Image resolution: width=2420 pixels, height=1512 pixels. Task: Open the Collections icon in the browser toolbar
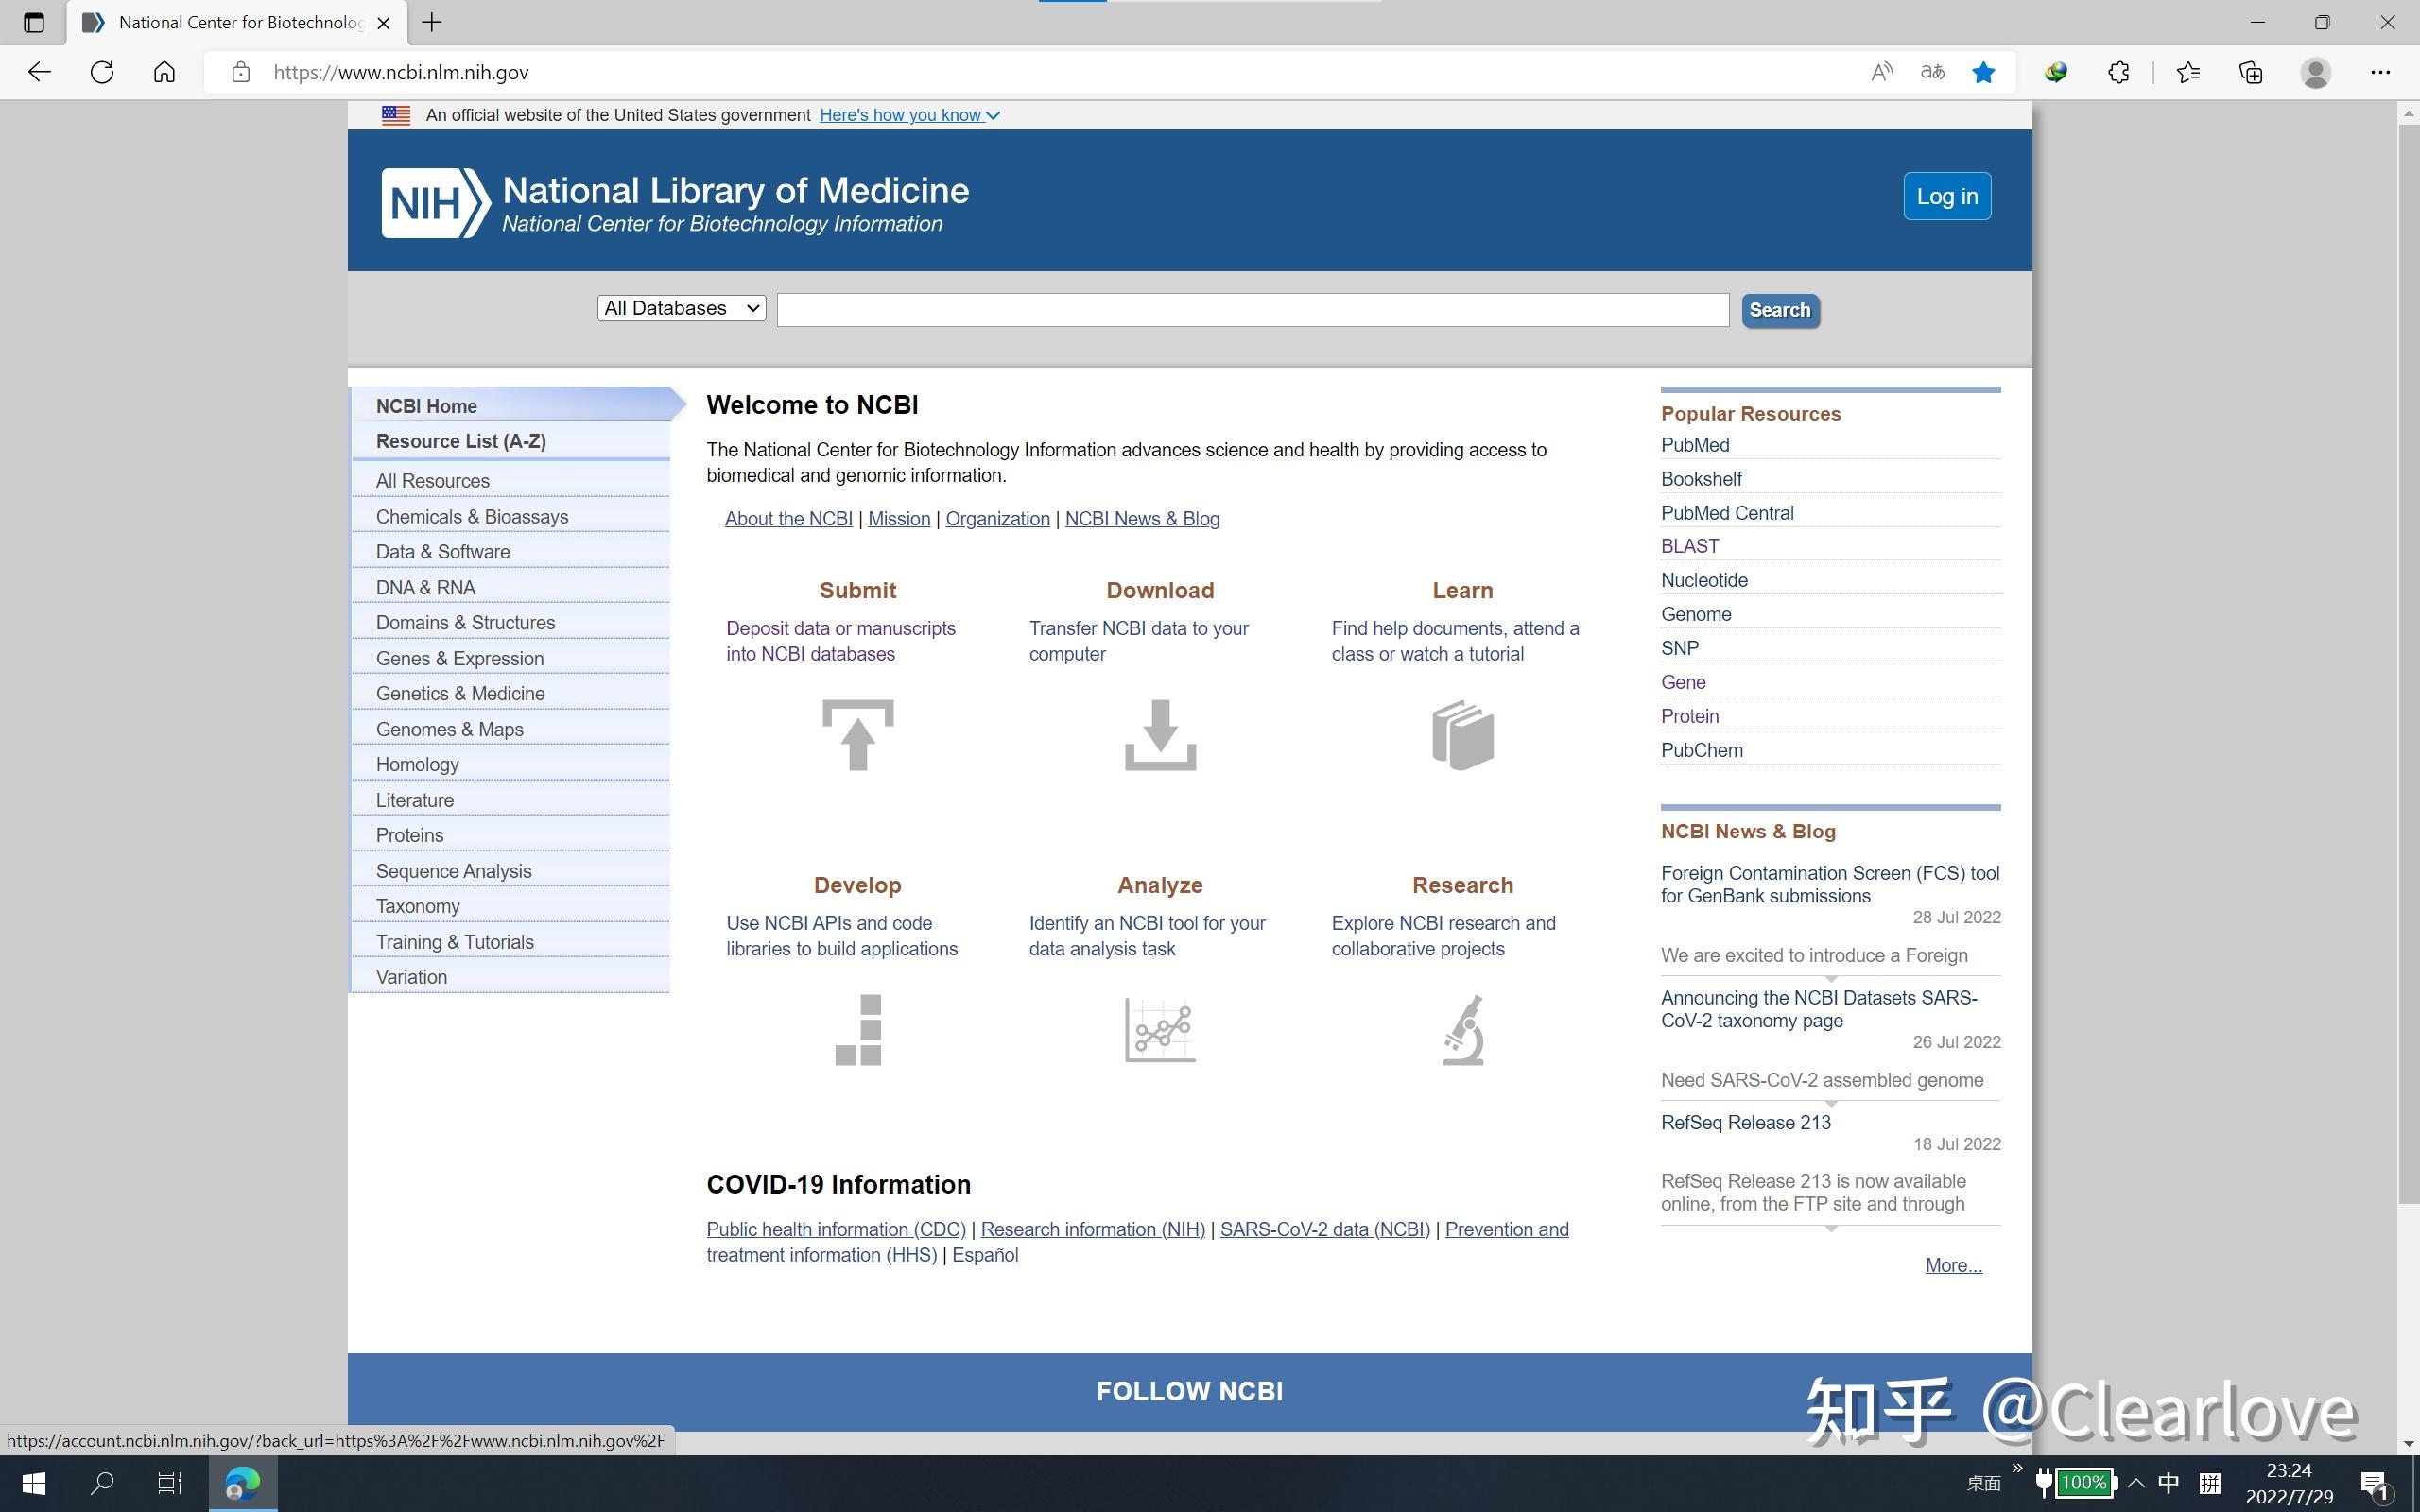[2250, 72]
